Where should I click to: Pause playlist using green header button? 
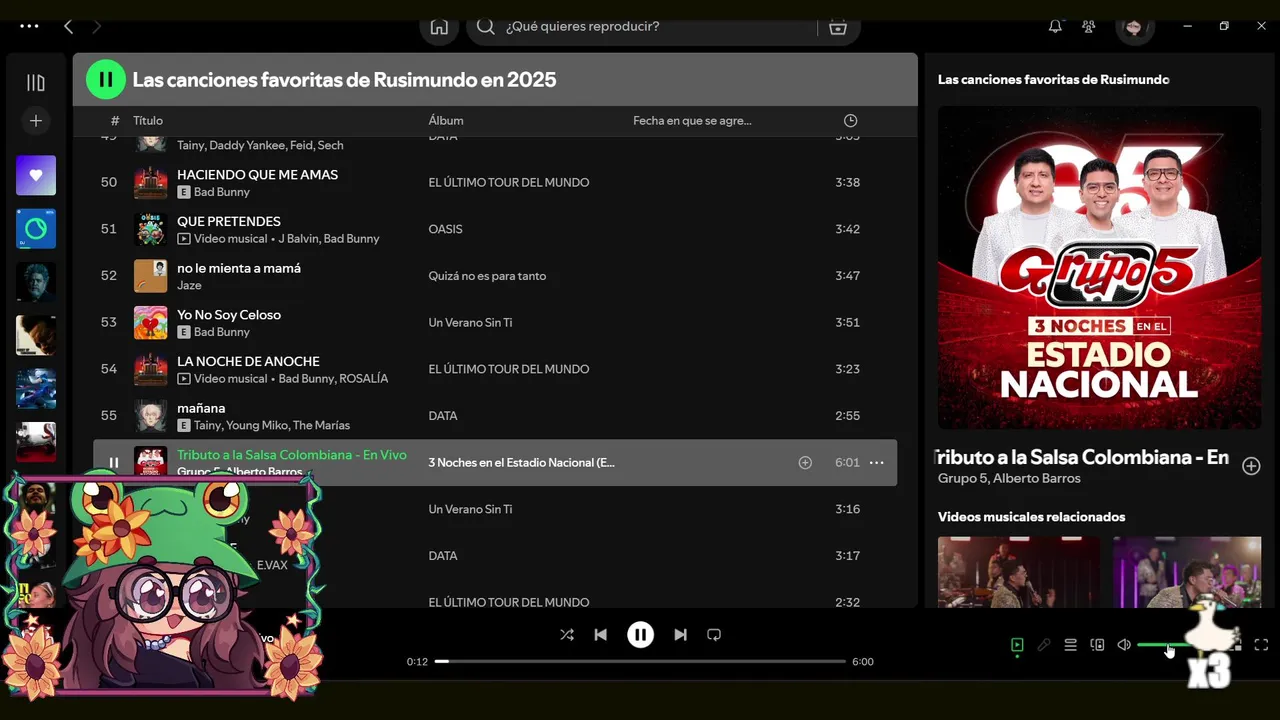click(x=106, y=79)
